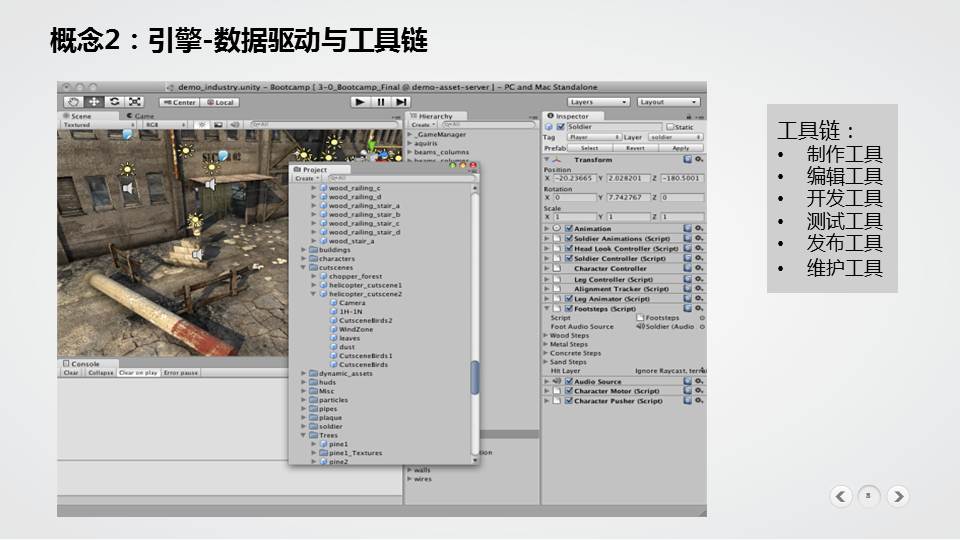Toggle scene lighting sun icon
The image size is (960, 540).
[x=201, y=125]
